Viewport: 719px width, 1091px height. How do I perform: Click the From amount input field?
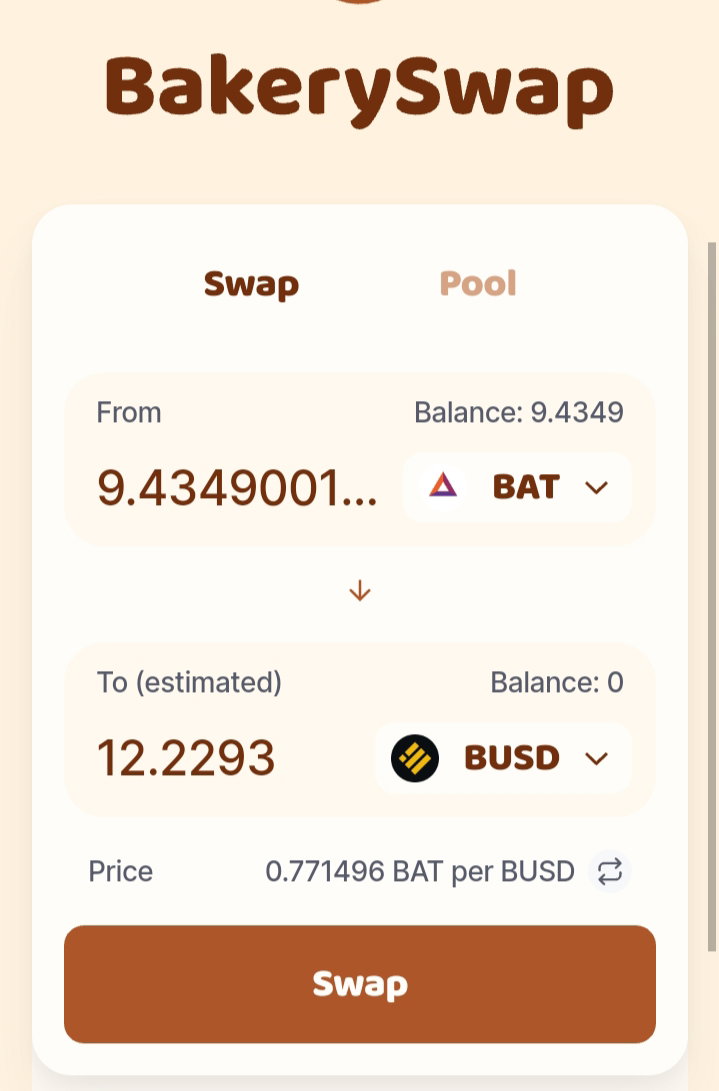237,488
